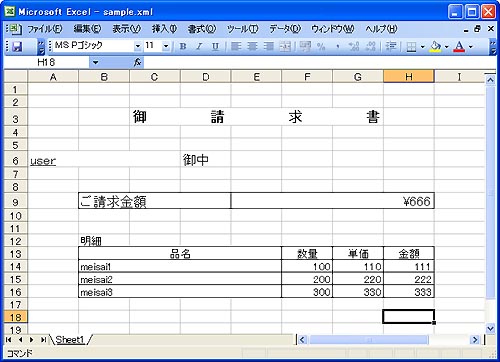Open the 挿入(I) menu
Viewport: 500px width, 362px height.
coord(164,29)
